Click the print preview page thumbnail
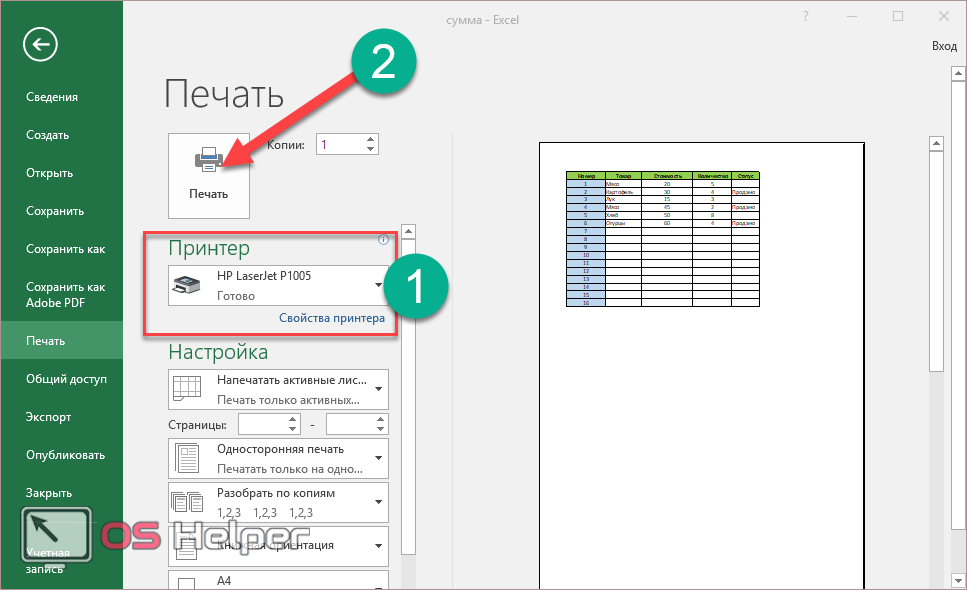The width and height of the screenshot is (967, 590). 702,366
